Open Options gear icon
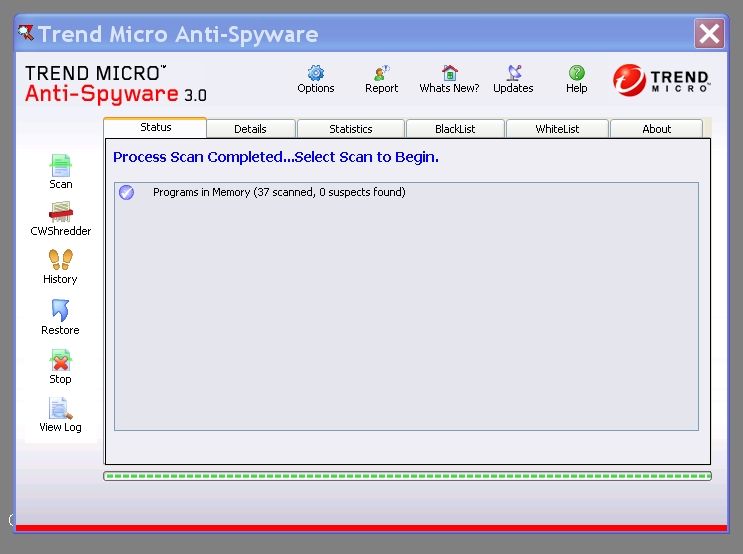This screenshot has width=743, height=554. tap(316, 73)
